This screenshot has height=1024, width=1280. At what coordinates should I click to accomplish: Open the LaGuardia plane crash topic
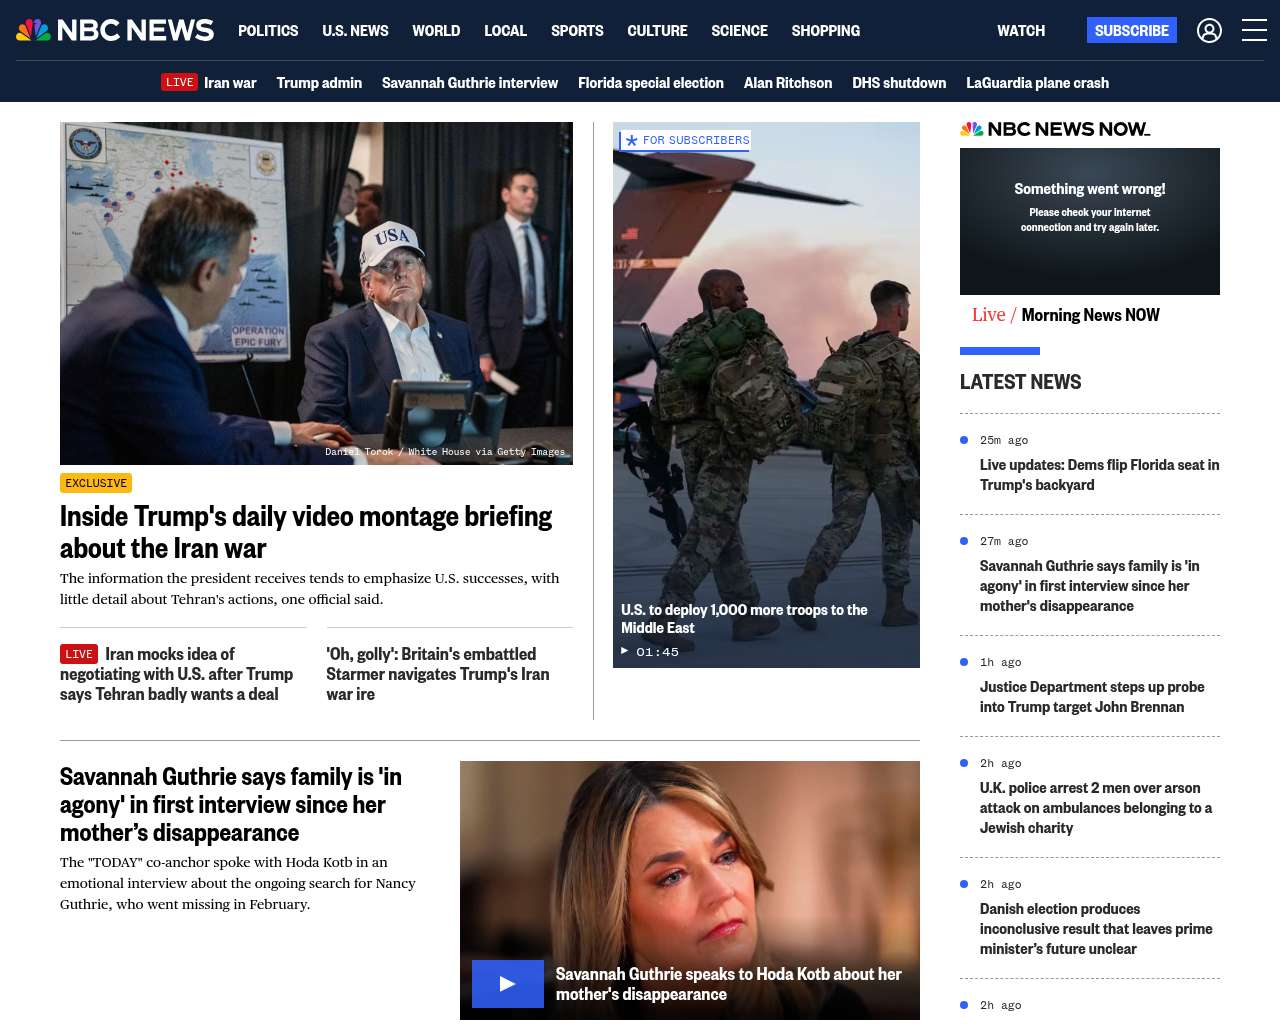1037,83
